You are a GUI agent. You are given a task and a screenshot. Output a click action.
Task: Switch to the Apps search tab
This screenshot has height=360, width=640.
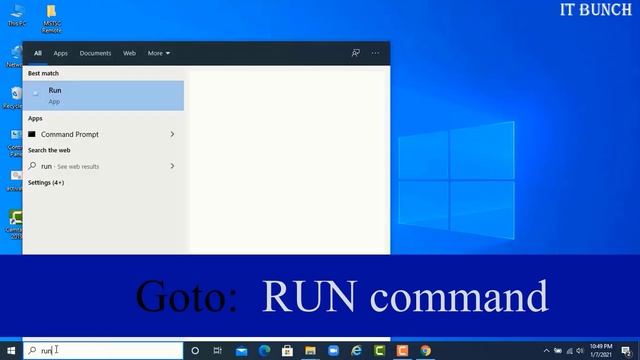click(60, 53)
